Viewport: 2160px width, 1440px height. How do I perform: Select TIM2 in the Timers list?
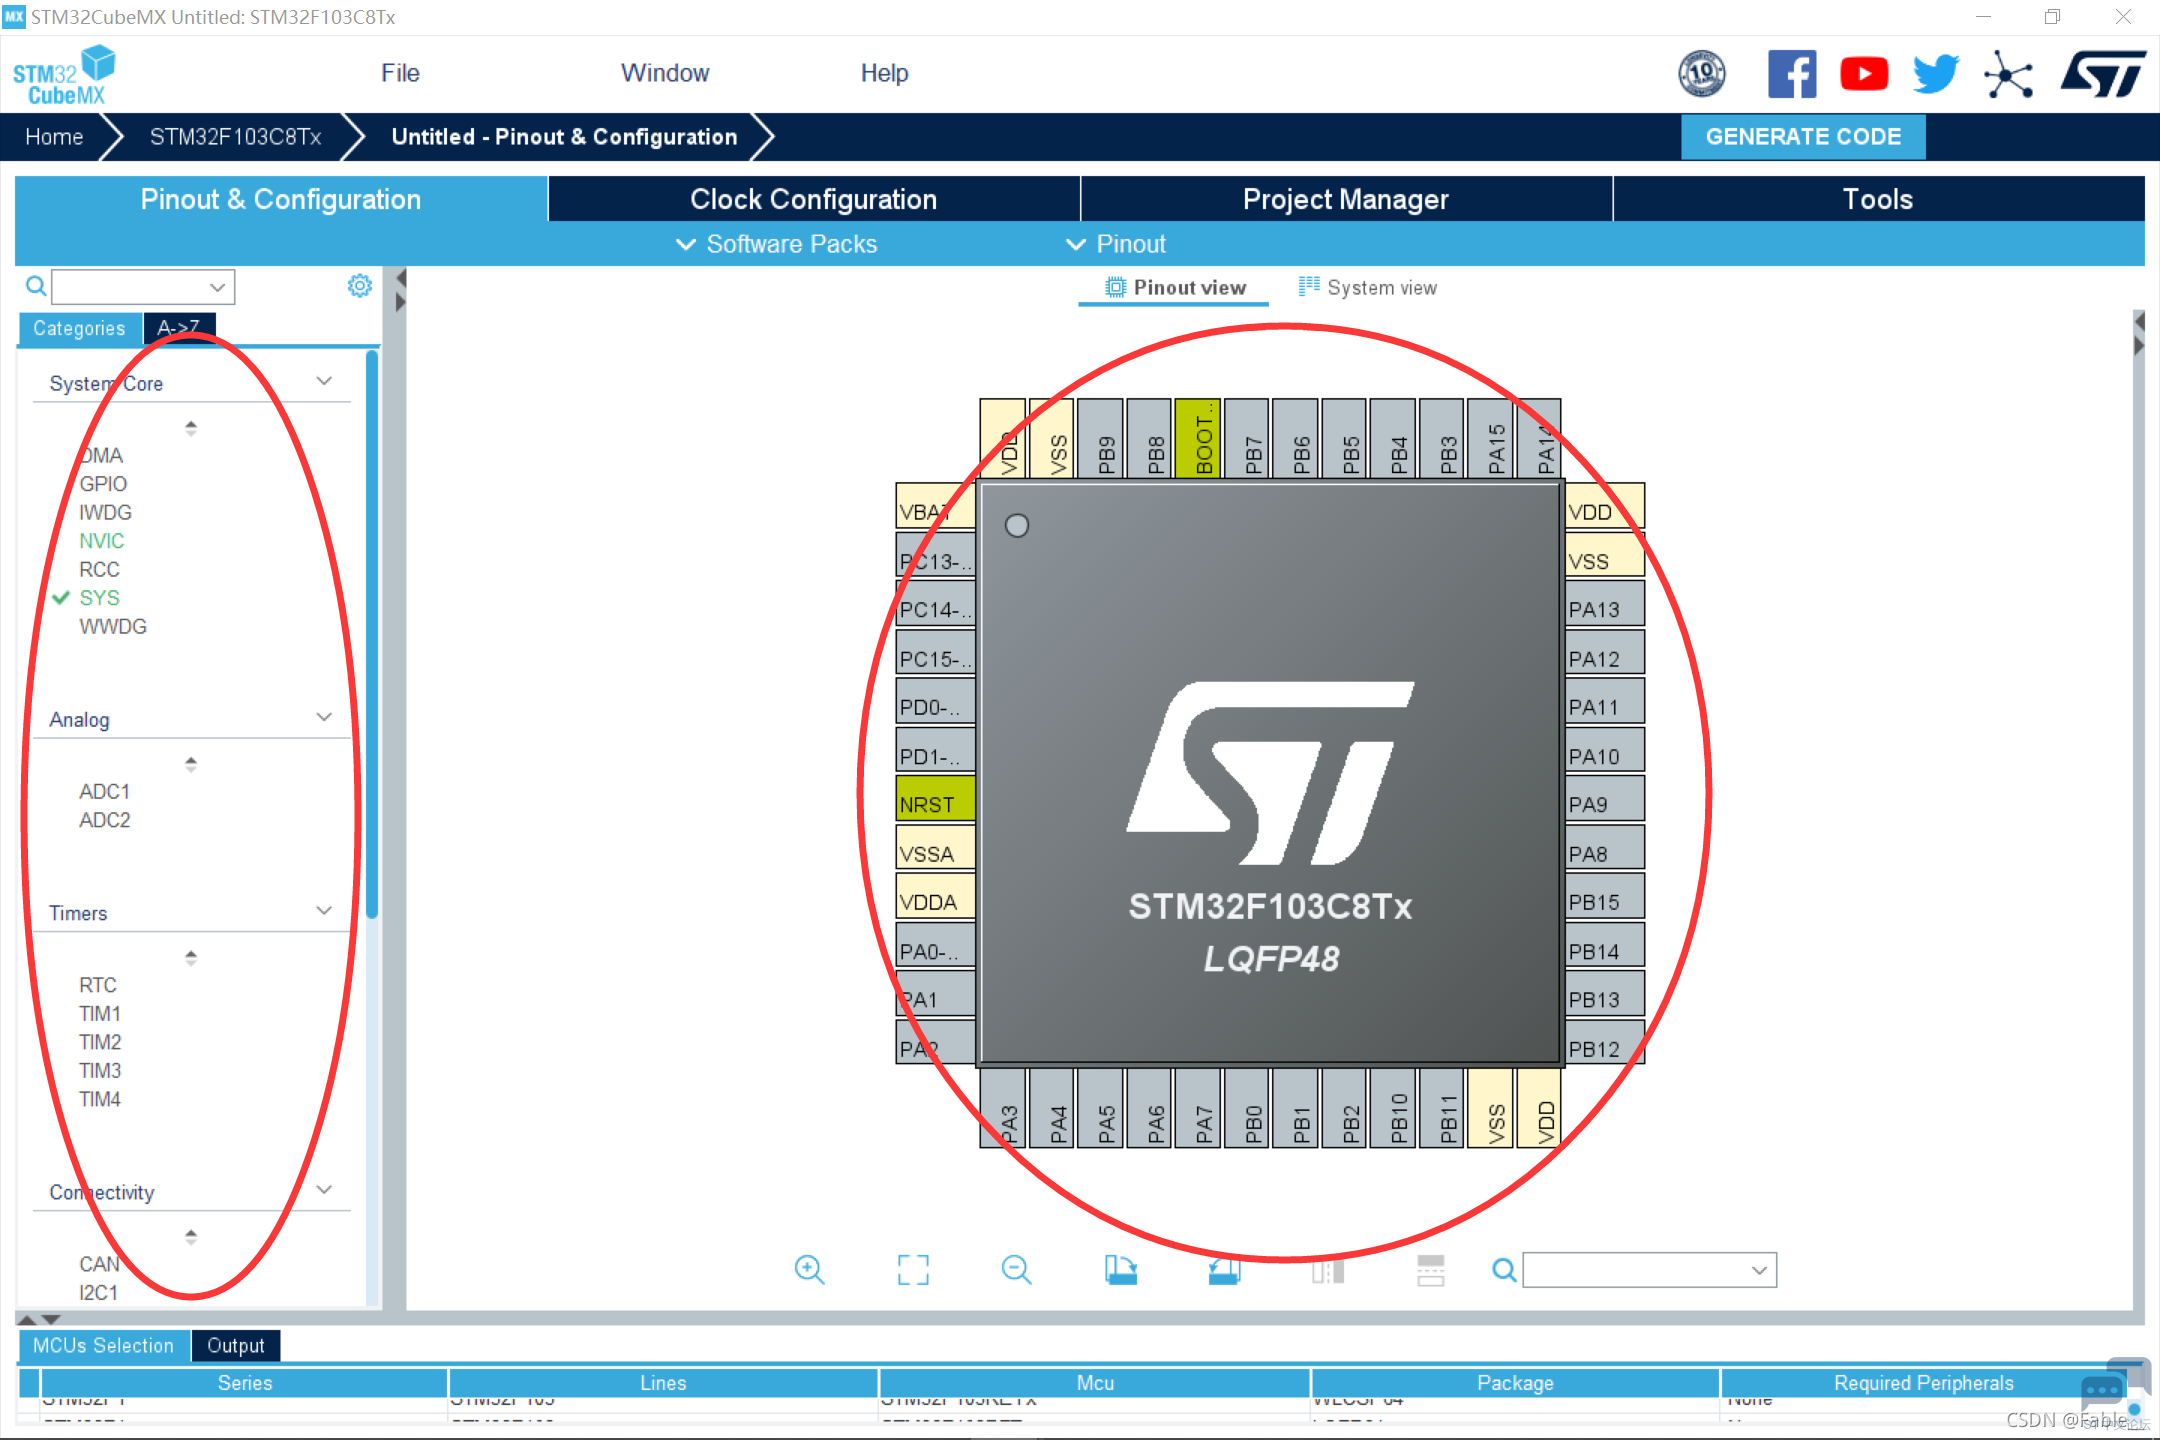coord(100,1042)
